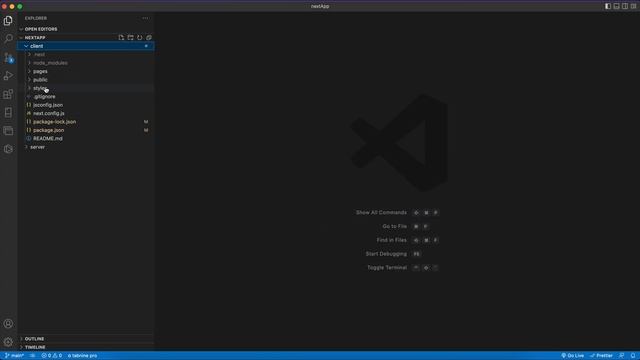Open Explorer views and more actions menu
Viewport: 640px width, 360px height.
[x=146, y=18]
